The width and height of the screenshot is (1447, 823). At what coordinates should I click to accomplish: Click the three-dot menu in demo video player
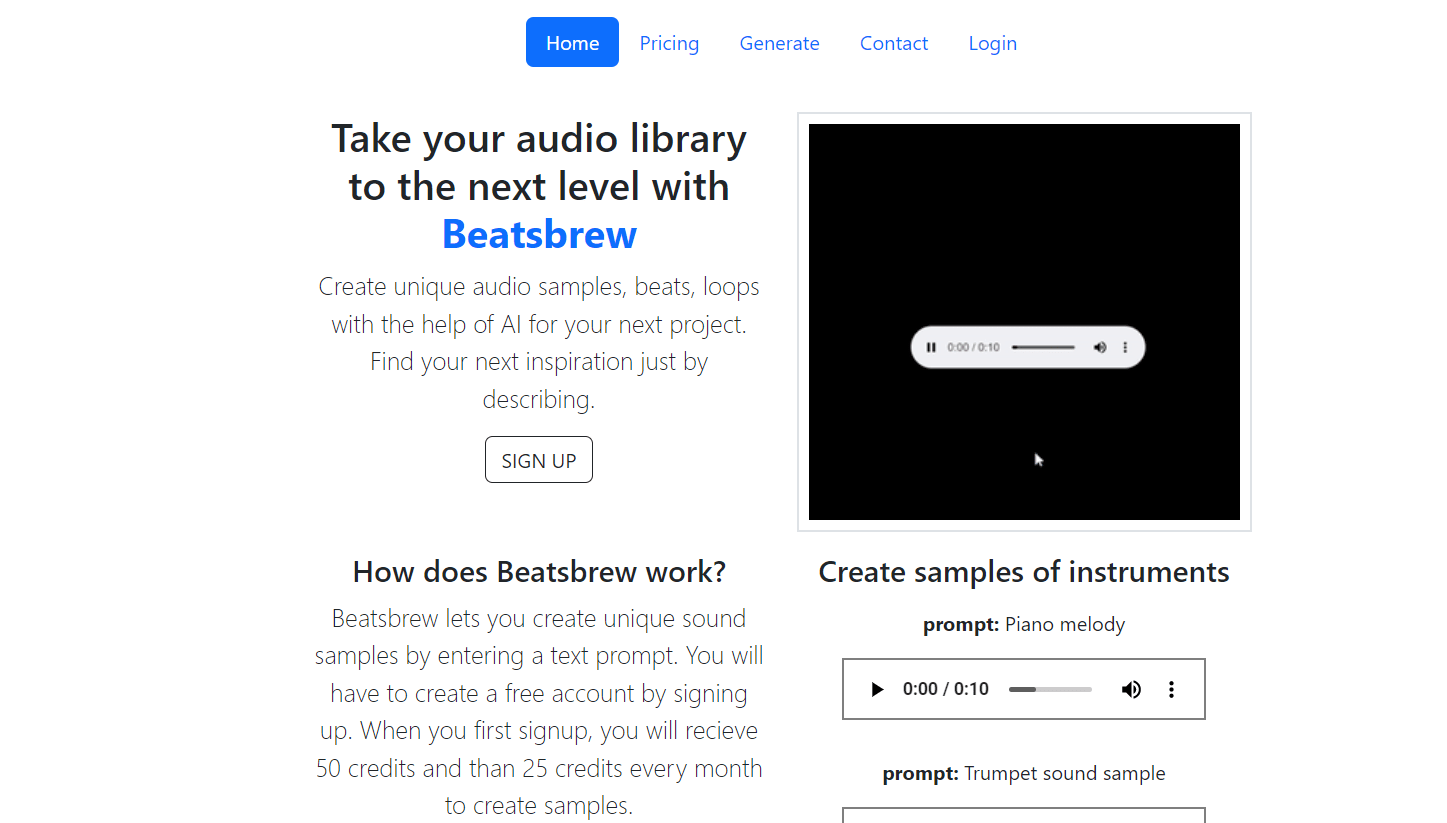coord(1125,347)
